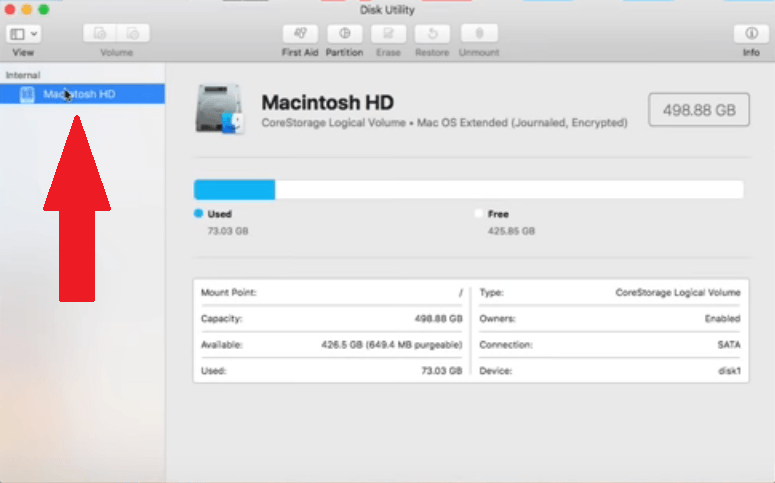
Task: Click the remove volume icon
Action: tap(132, 33)
